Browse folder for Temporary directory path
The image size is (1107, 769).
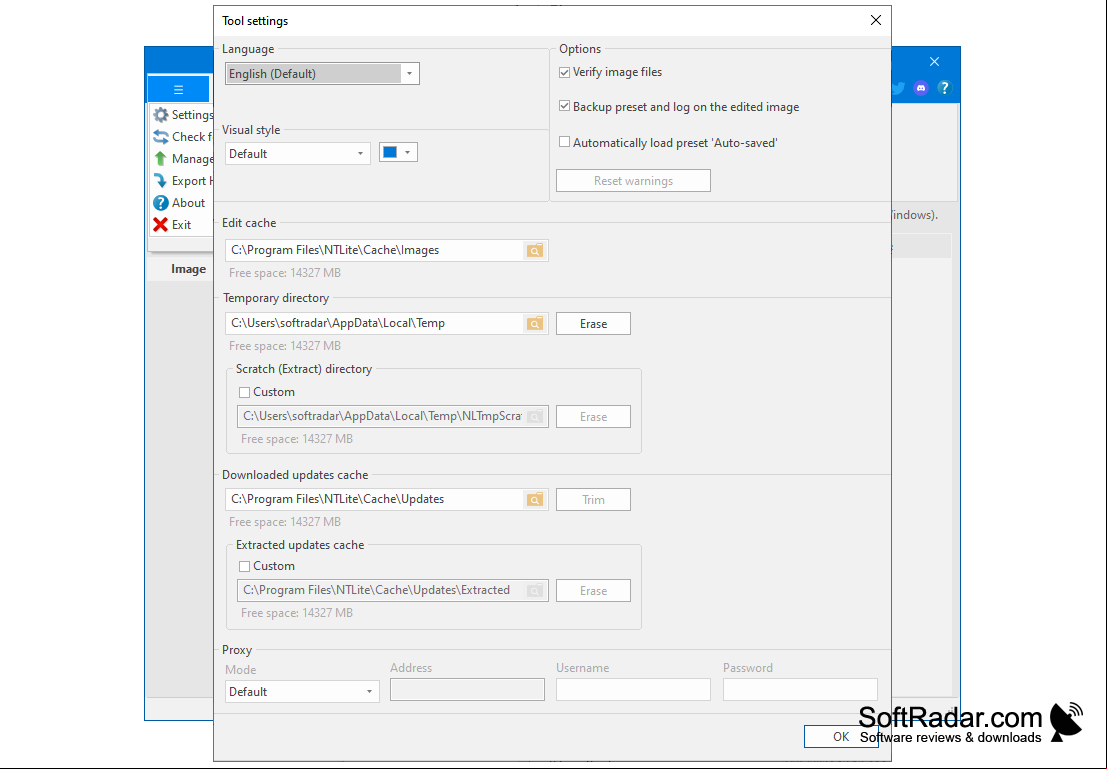pyautogui.click(x=535, y=323)
